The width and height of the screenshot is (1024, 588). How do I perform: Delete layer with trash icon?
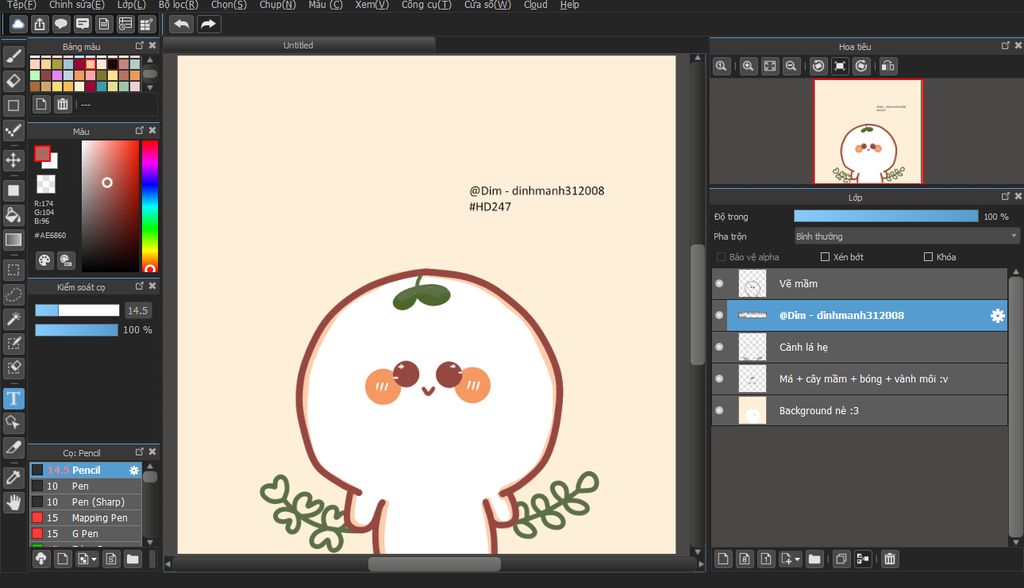point(889,559)
